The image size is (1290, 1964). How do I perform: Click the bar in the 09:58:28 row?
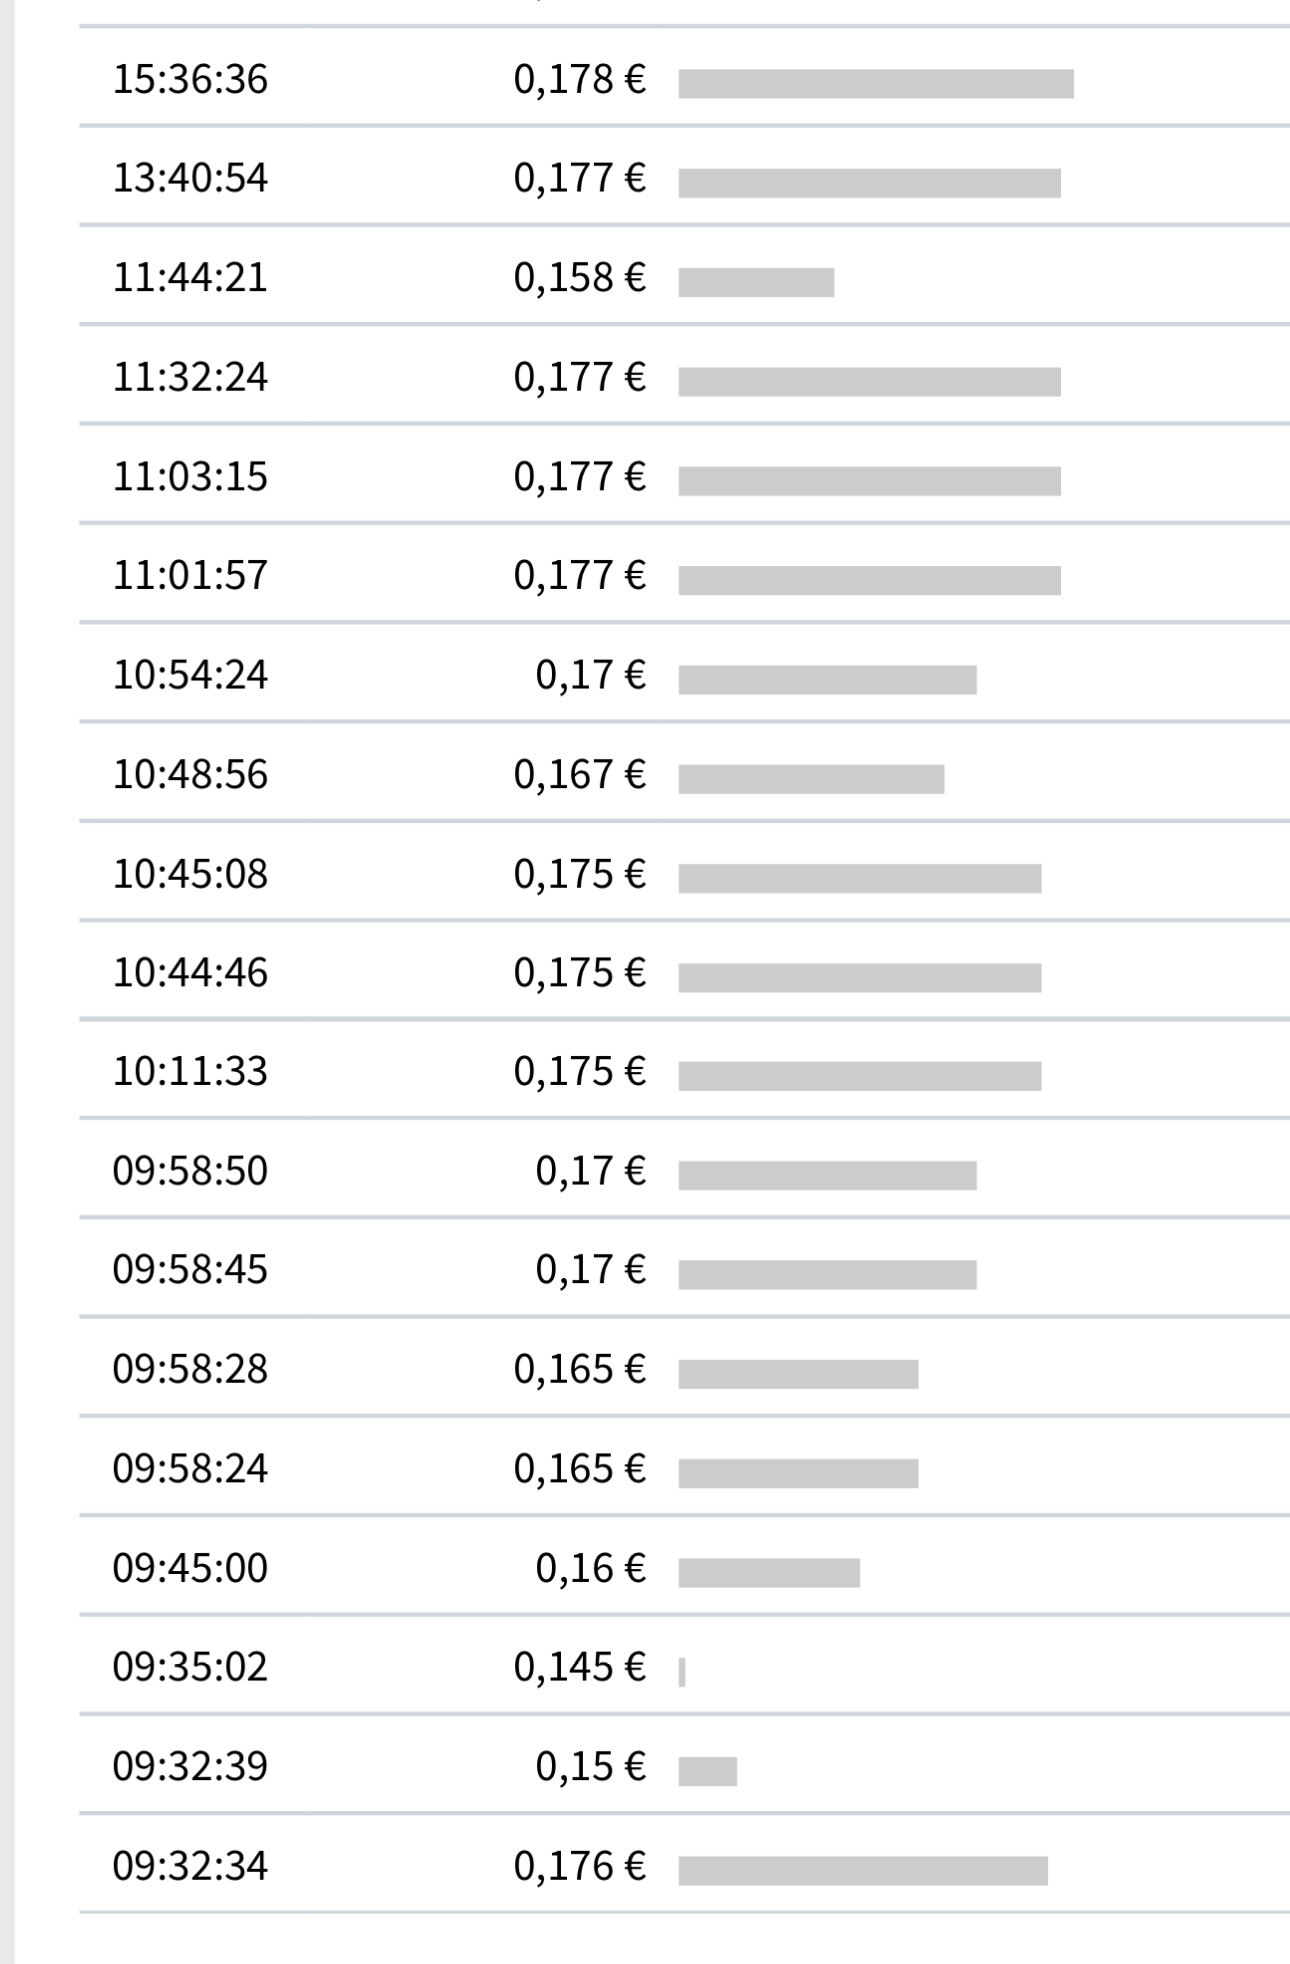pos(798,1374)
